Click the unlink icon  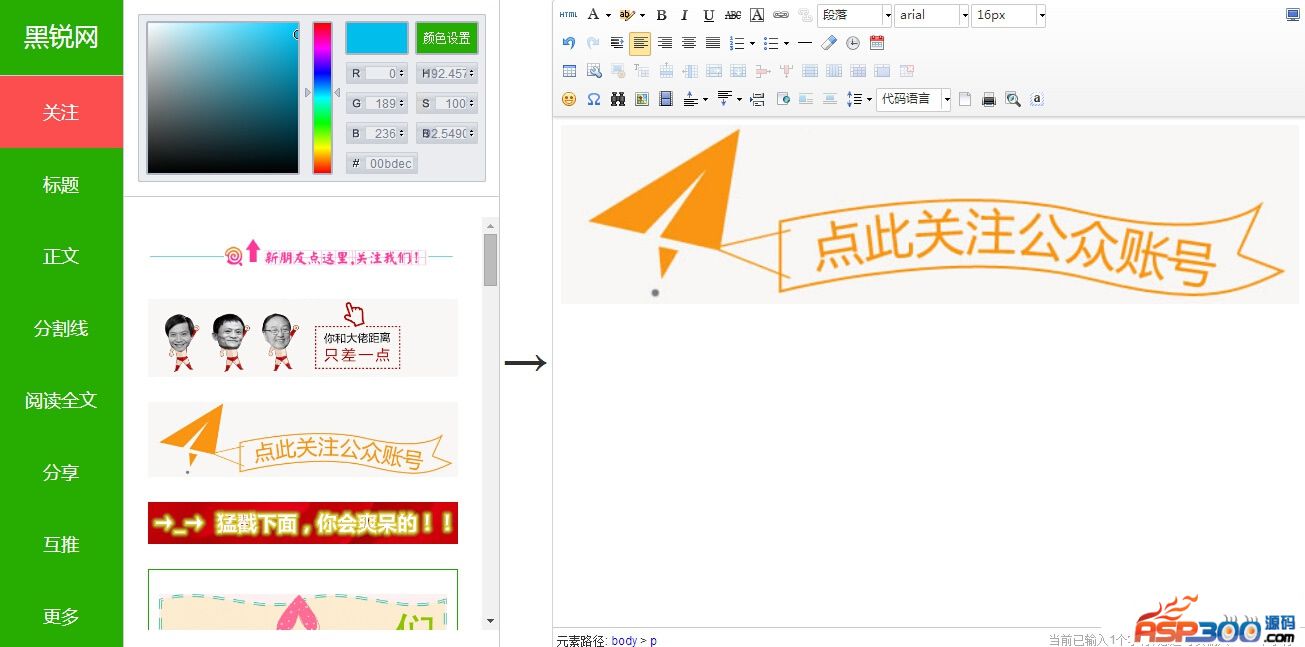coord(805,15)
